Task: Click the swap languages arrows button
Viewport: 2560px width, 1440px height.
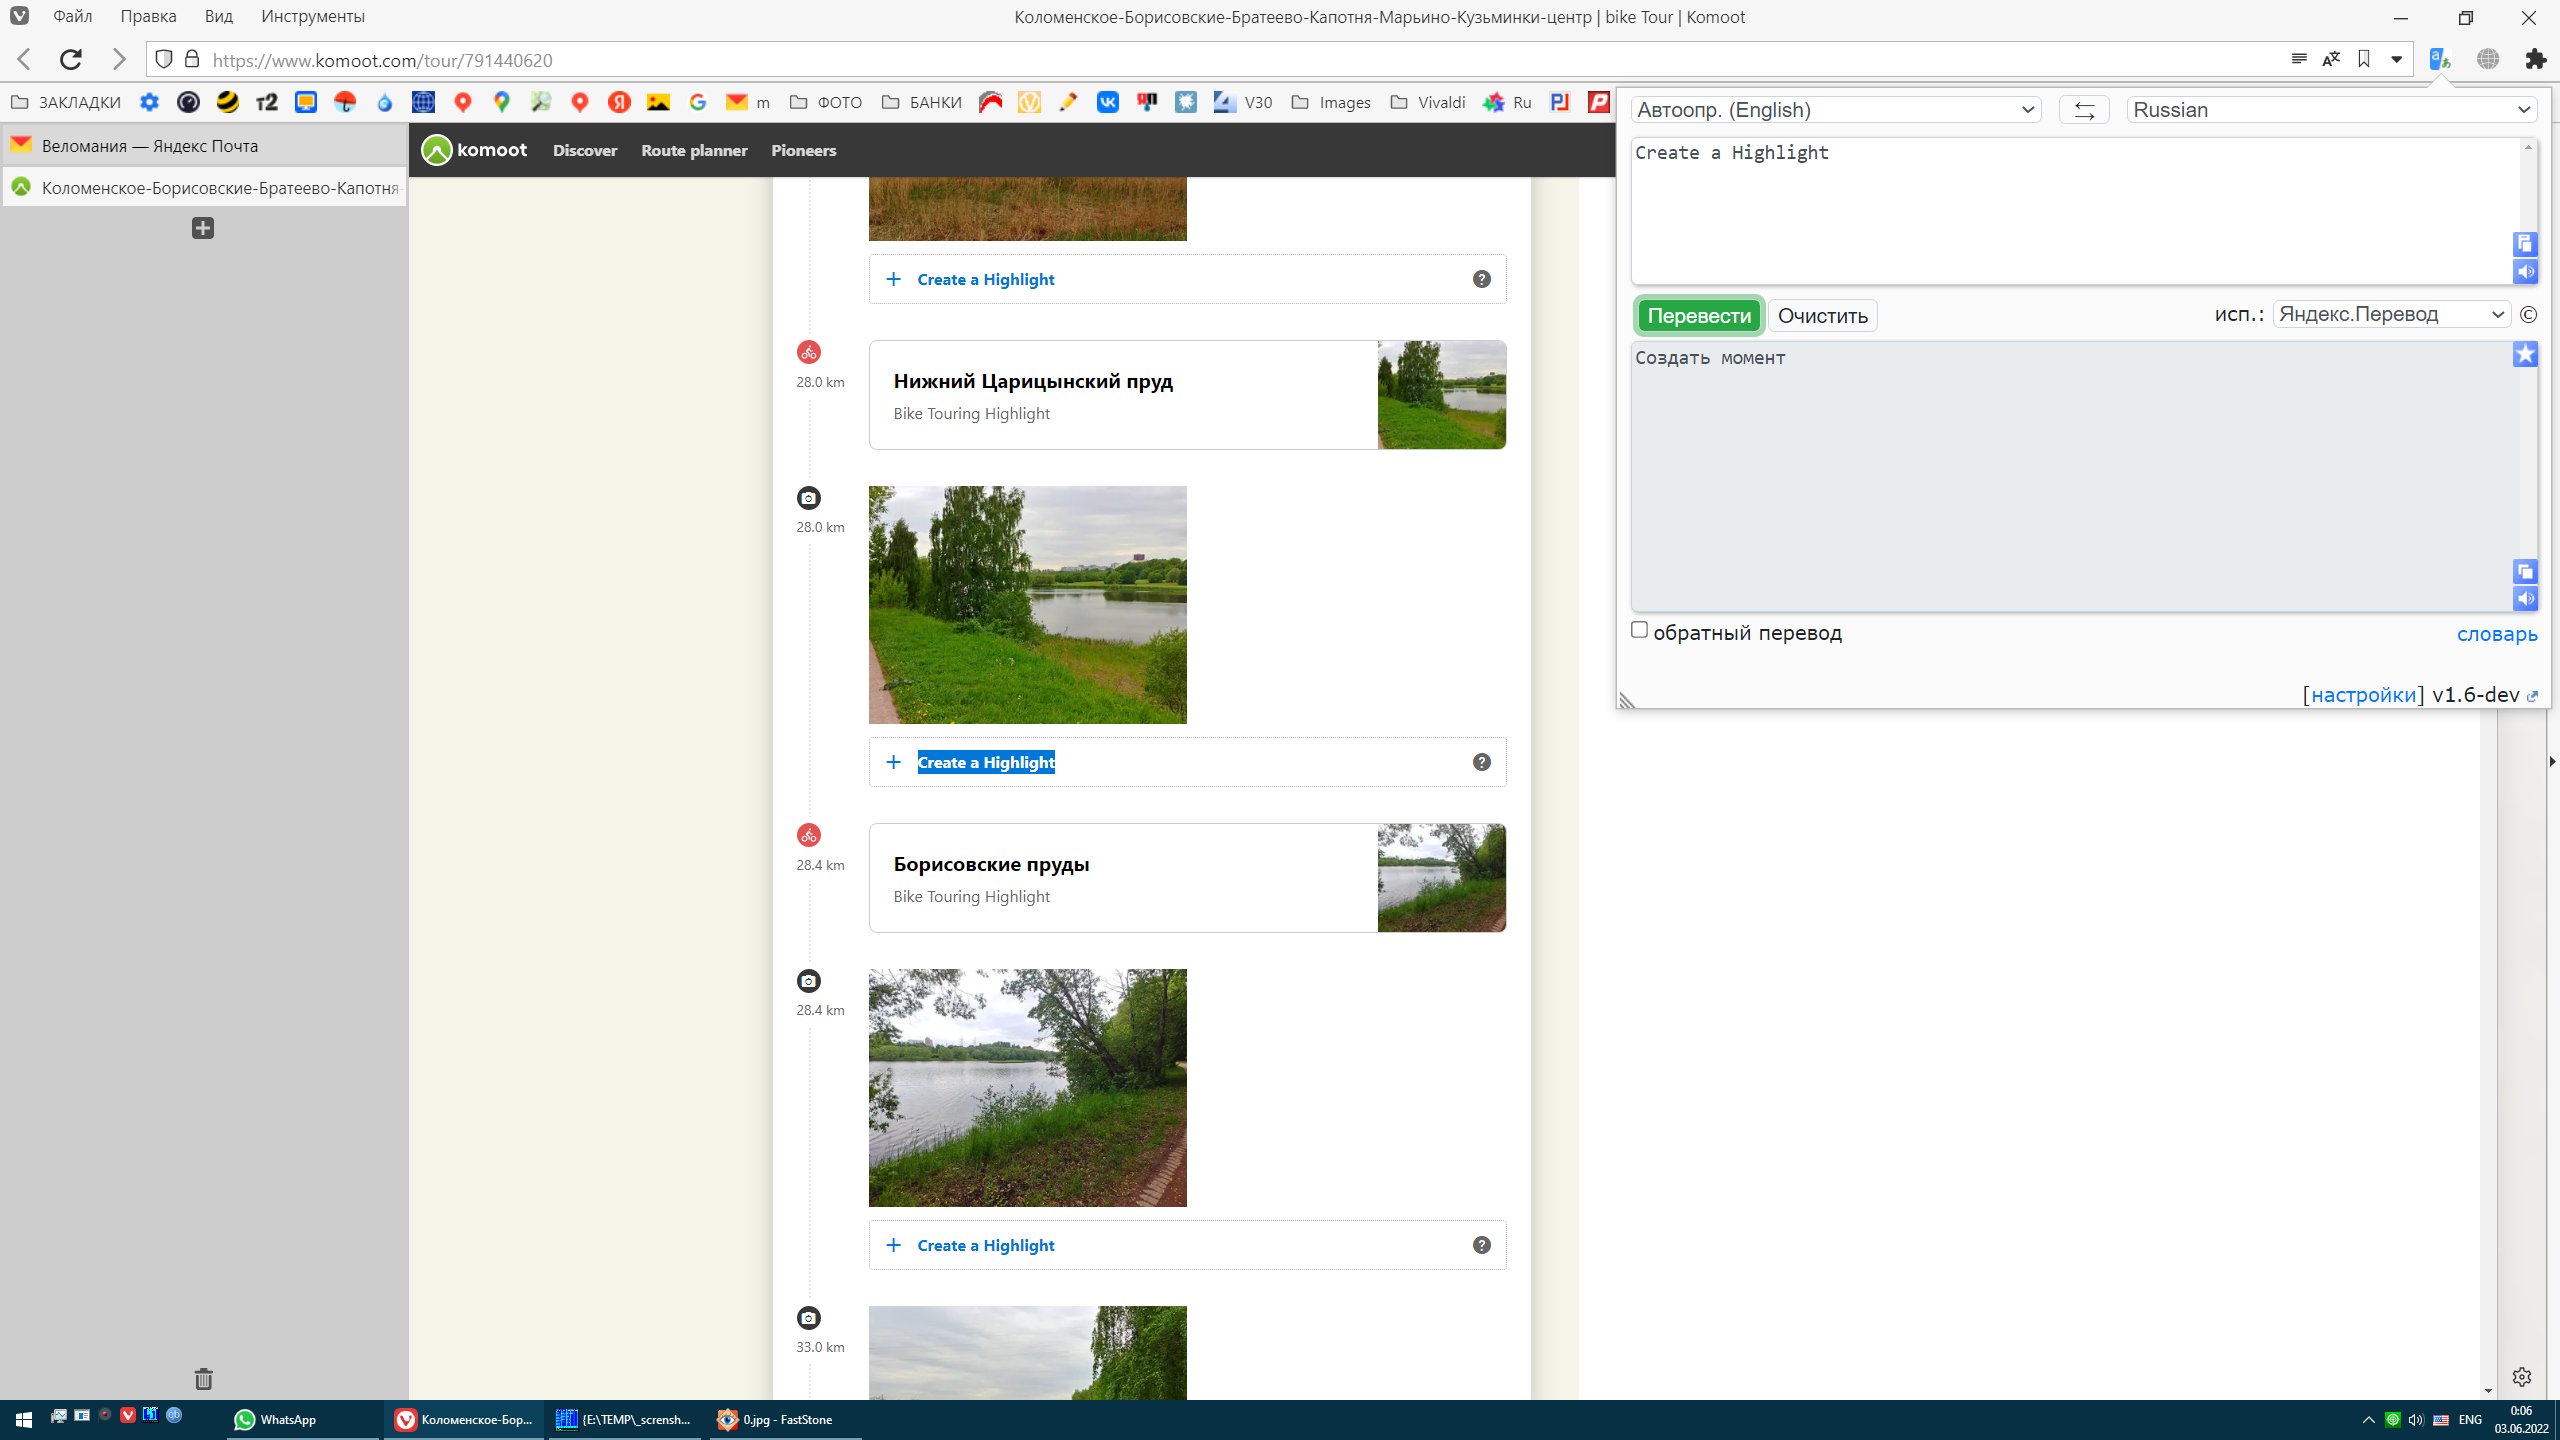Action: 2084,110
